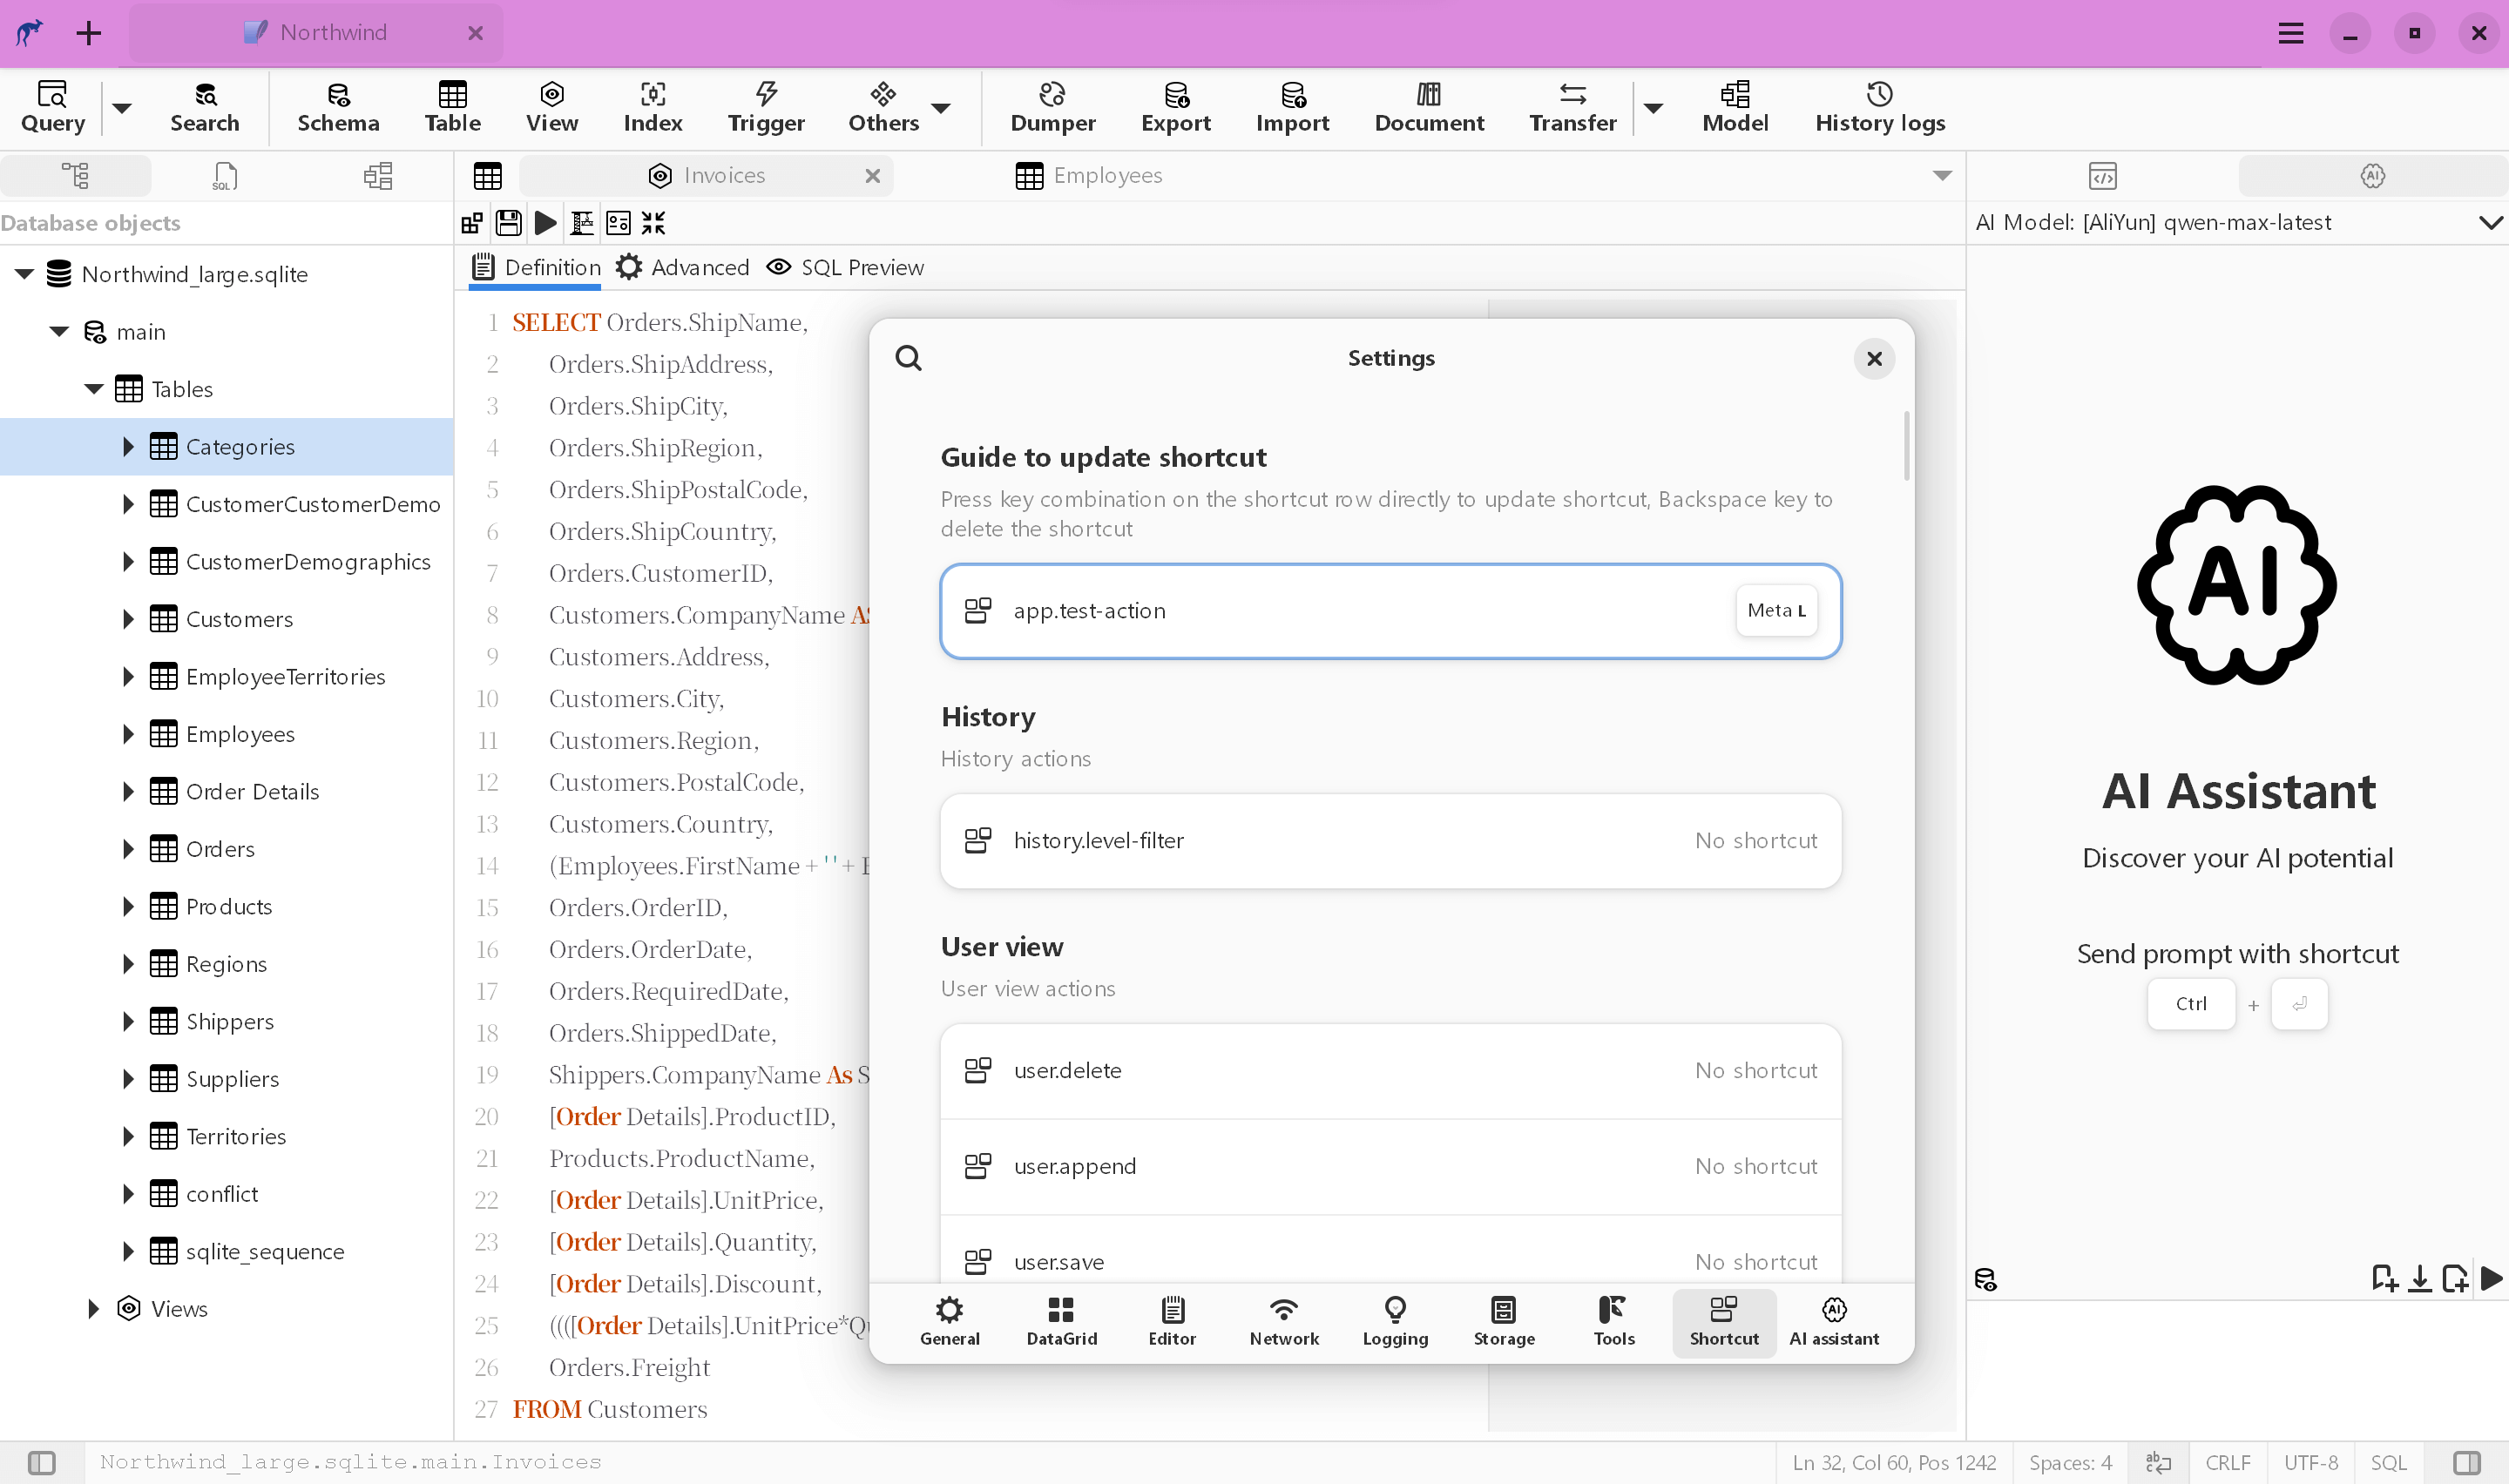The width and height of the screenshot is (2509, 1484).
Task: Open the AI Model selection dropdown
Action: coord(2492,222)
